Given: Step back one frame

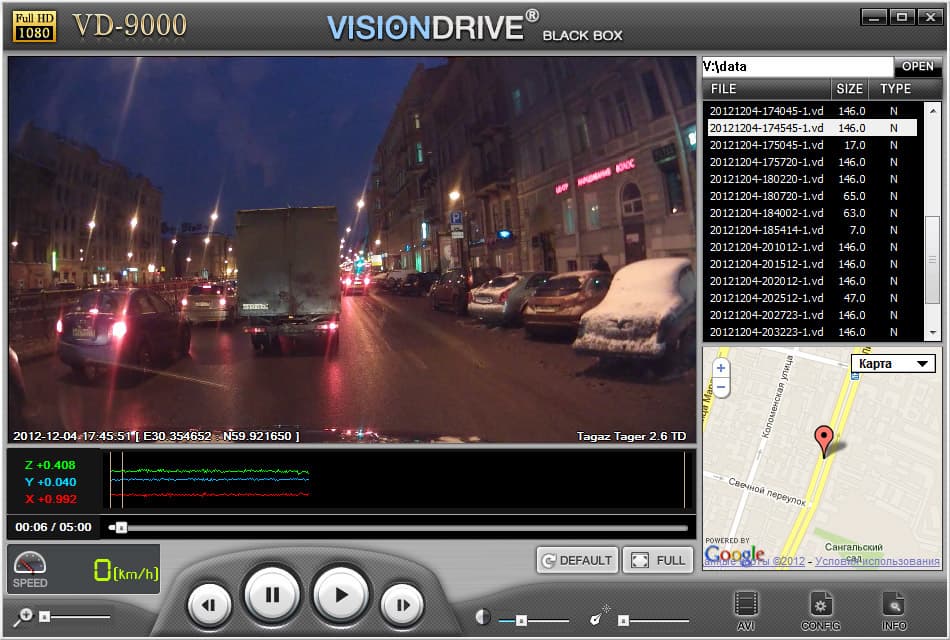Looking at the screenshot, I should point(209,605).
